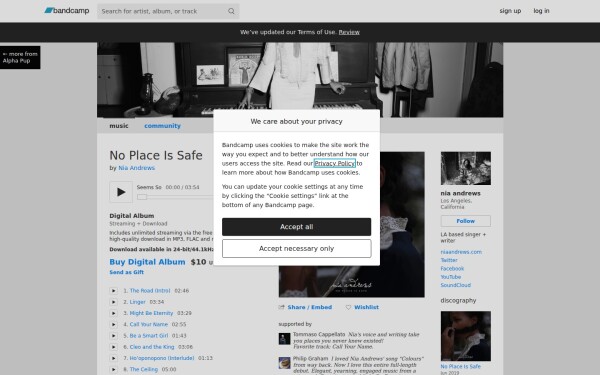The width and height of the screenshot is (600, 375).
Task: Click the Bandcamp logo
Action: pyautogui.click(x=67, y=11)
